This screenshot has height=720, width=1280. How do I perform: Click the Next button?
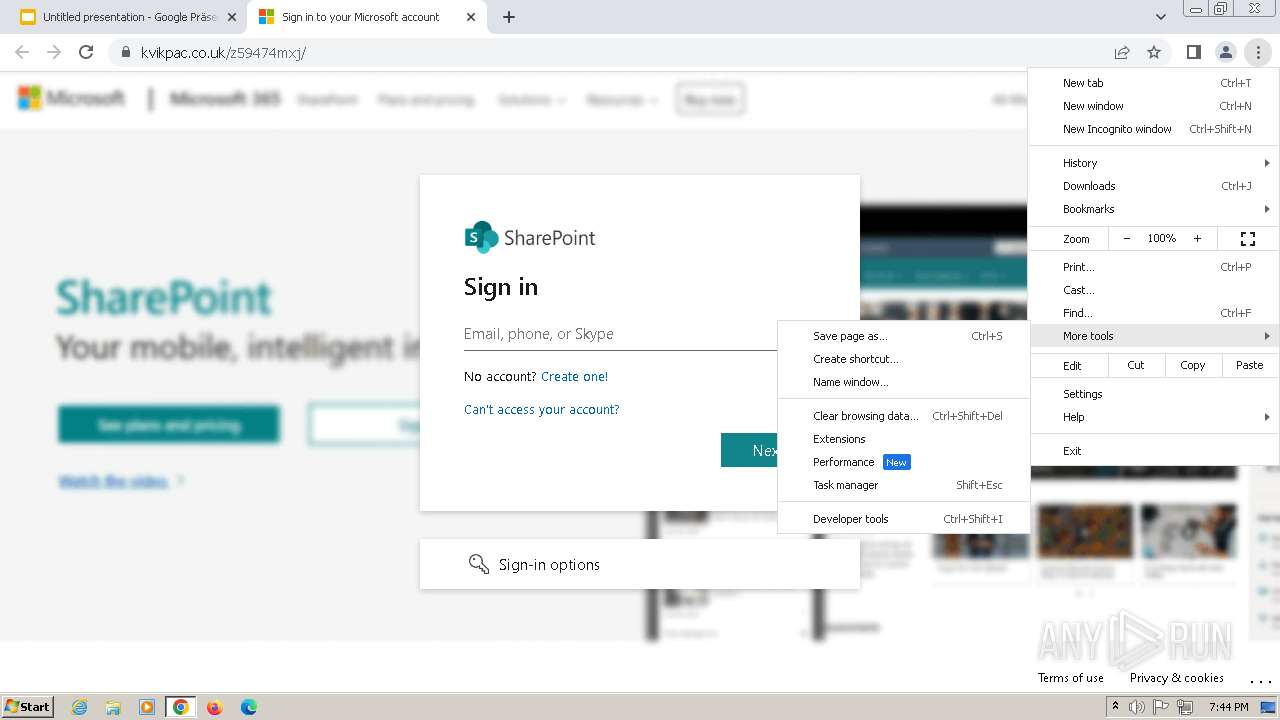749,450
